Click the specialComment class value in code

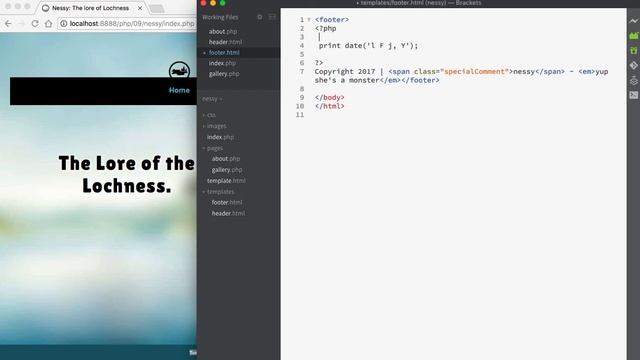pos(474,72)
